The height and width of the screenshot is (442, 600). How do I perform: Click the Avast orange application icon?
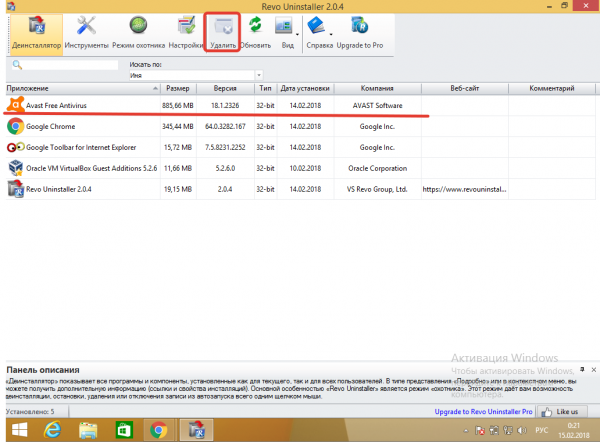tap(16, 105)
